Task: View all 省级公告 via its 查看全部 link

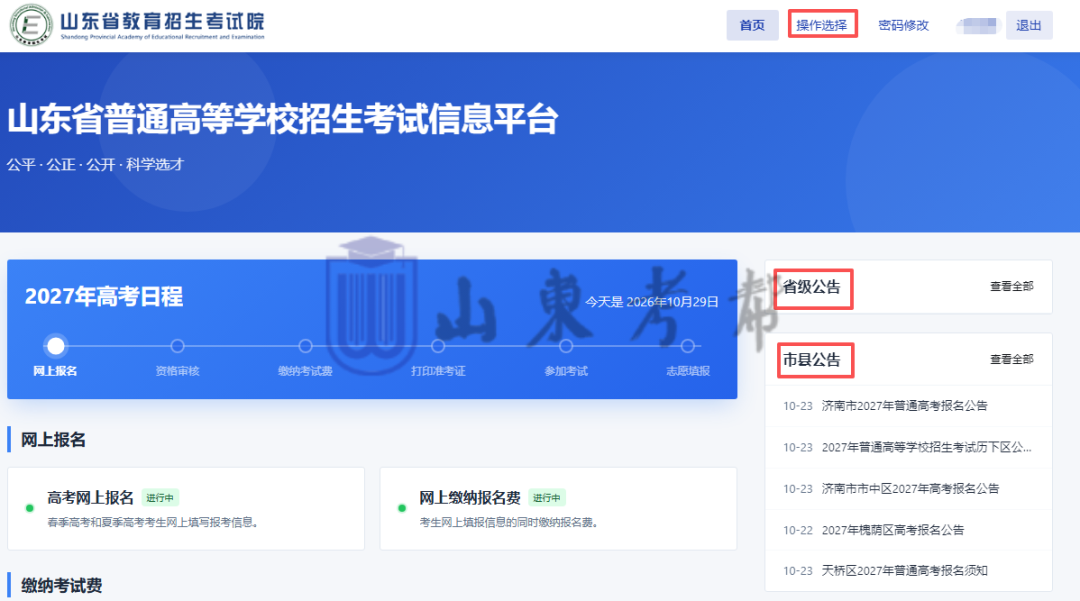Action: point(1012,286)
